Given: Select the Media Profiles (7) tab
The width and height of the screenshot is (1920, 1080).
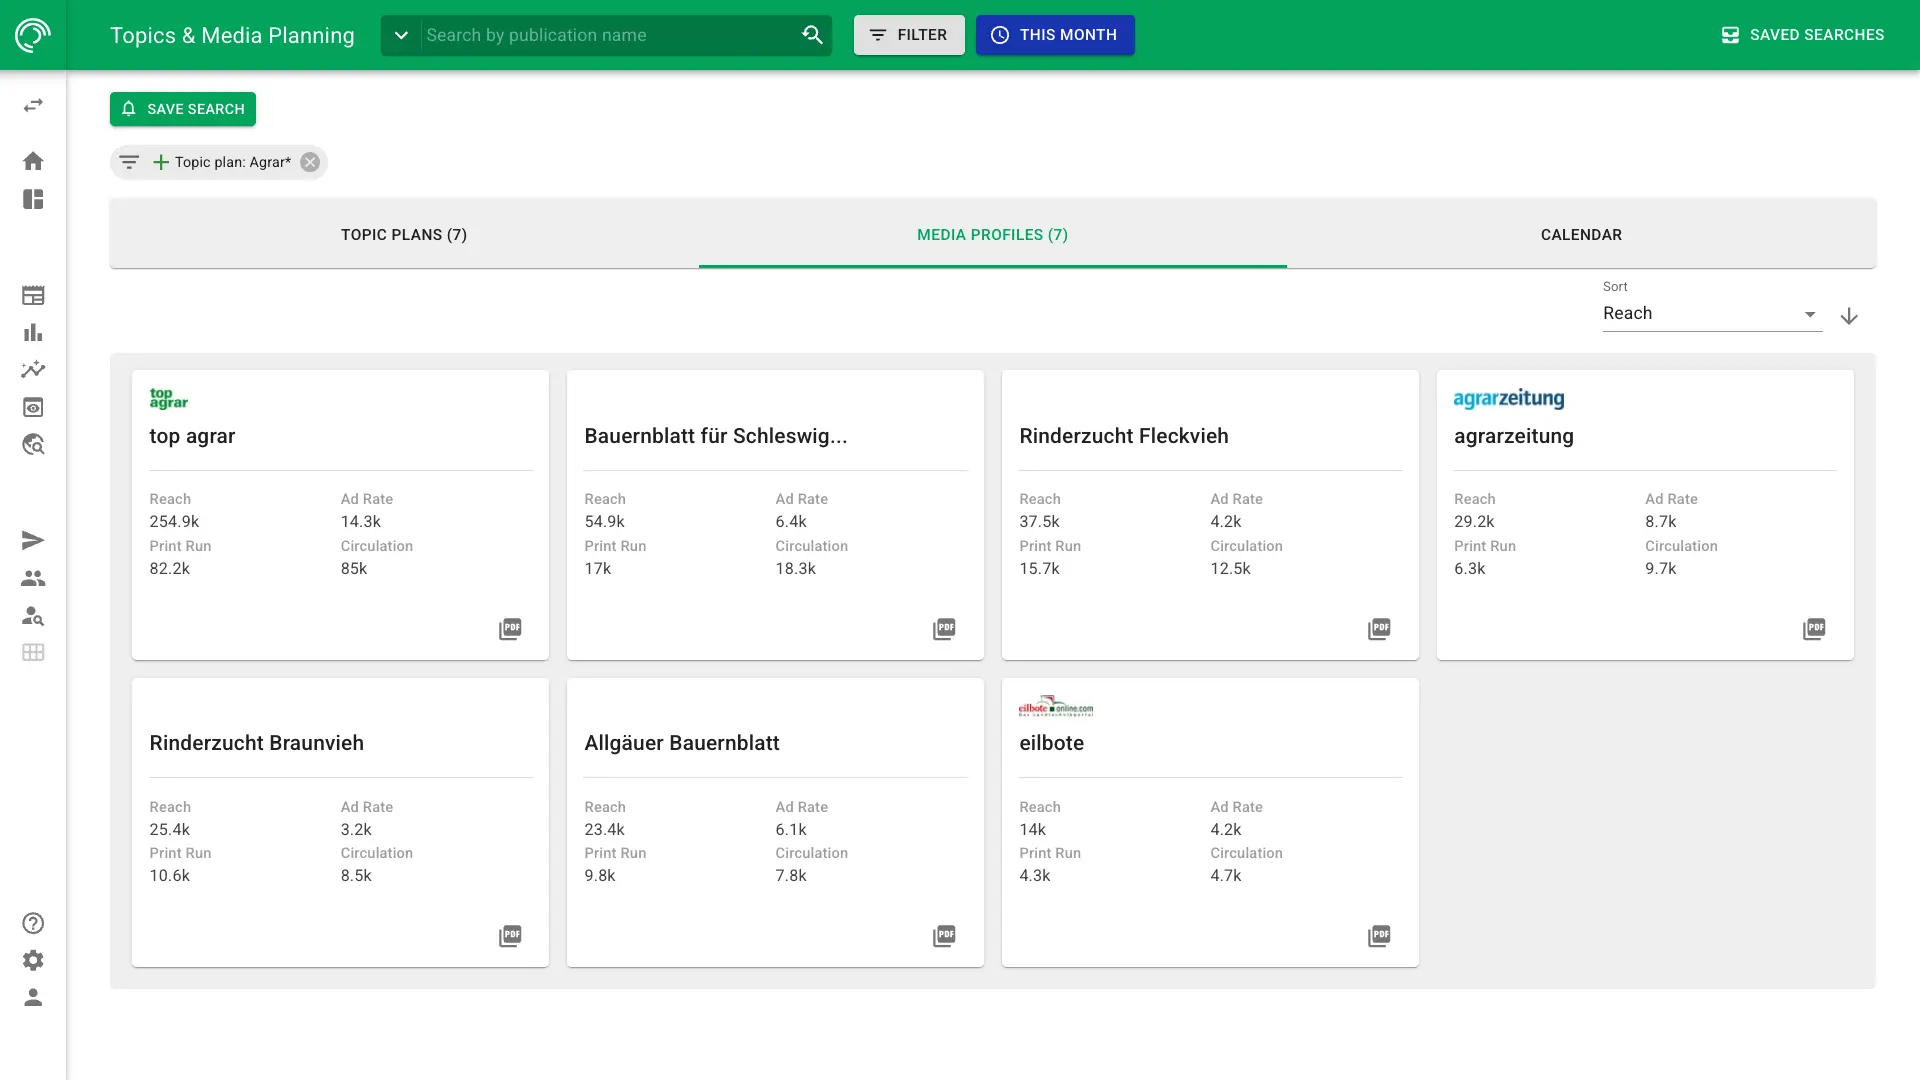Looking at the screenshot, I should (x=992, y=234).
